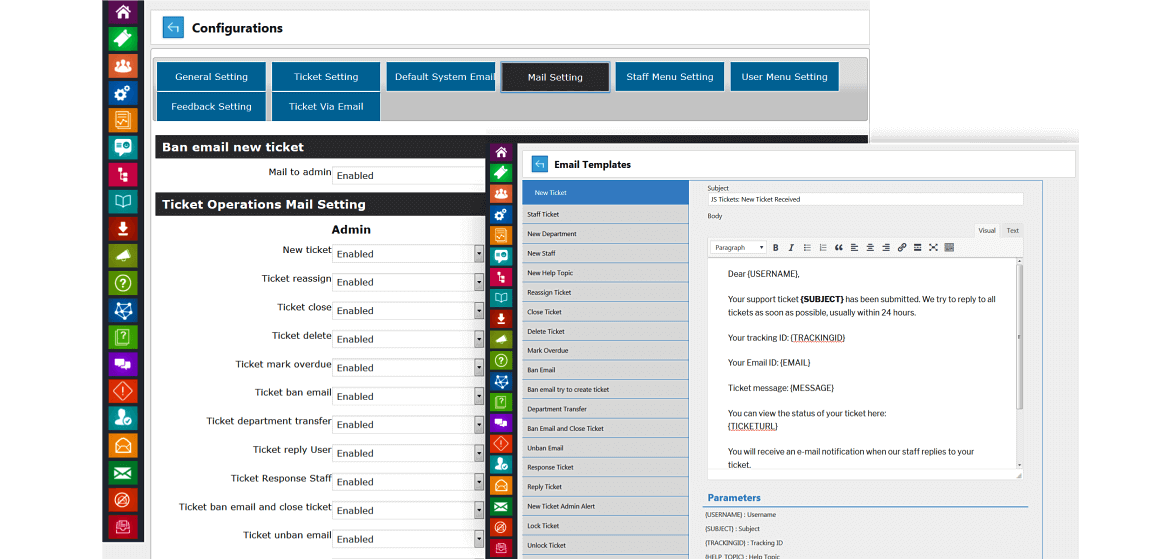Image resolution: width=1170 pixels, height=560 pixels.
Task: Center align text in the editor
Action: pyautogui.click(x=870, y=248)
